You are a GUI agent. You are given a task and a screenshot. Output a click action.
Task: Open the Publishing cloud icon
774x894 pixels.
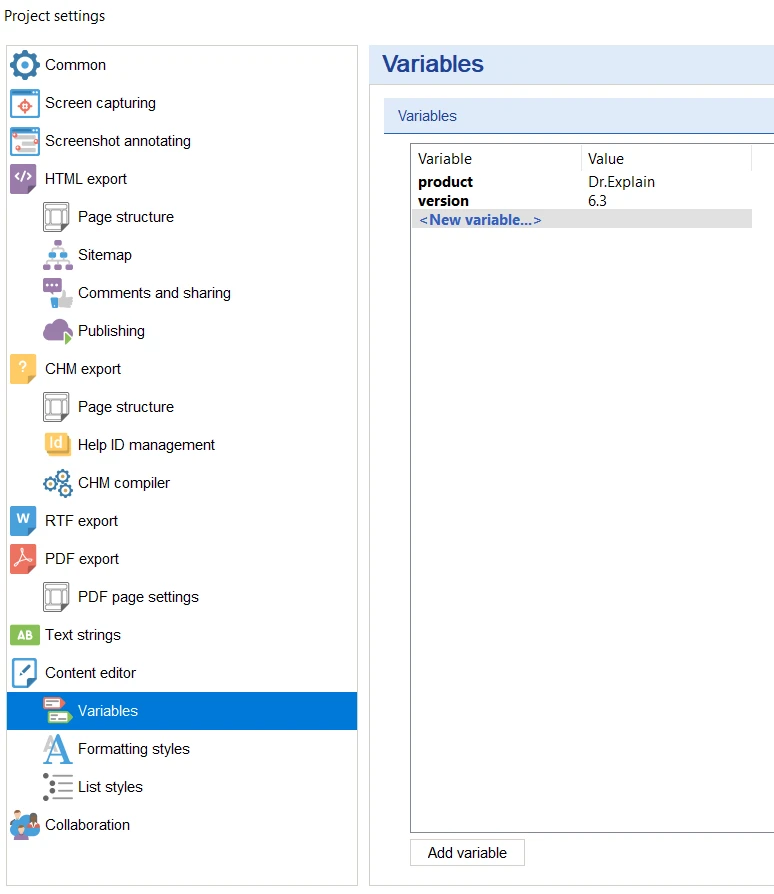click(58, 331)
